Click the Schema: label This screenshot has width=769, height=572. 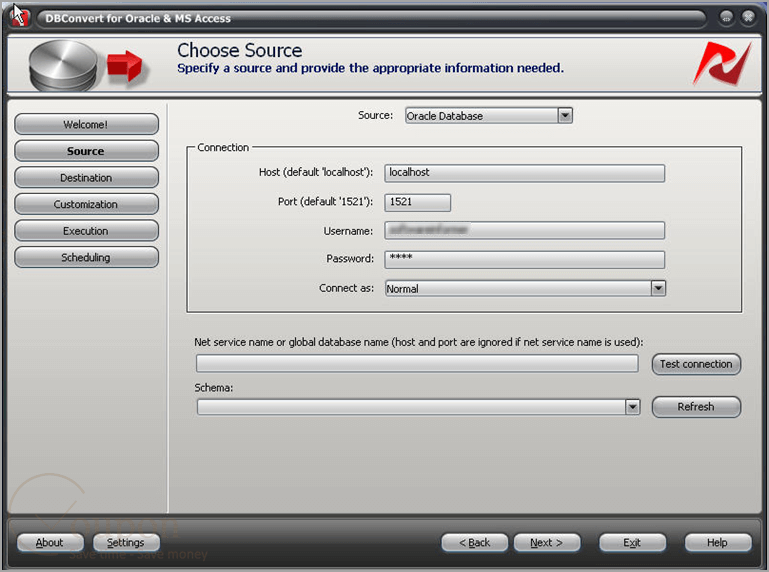click(x=214, y=388)
